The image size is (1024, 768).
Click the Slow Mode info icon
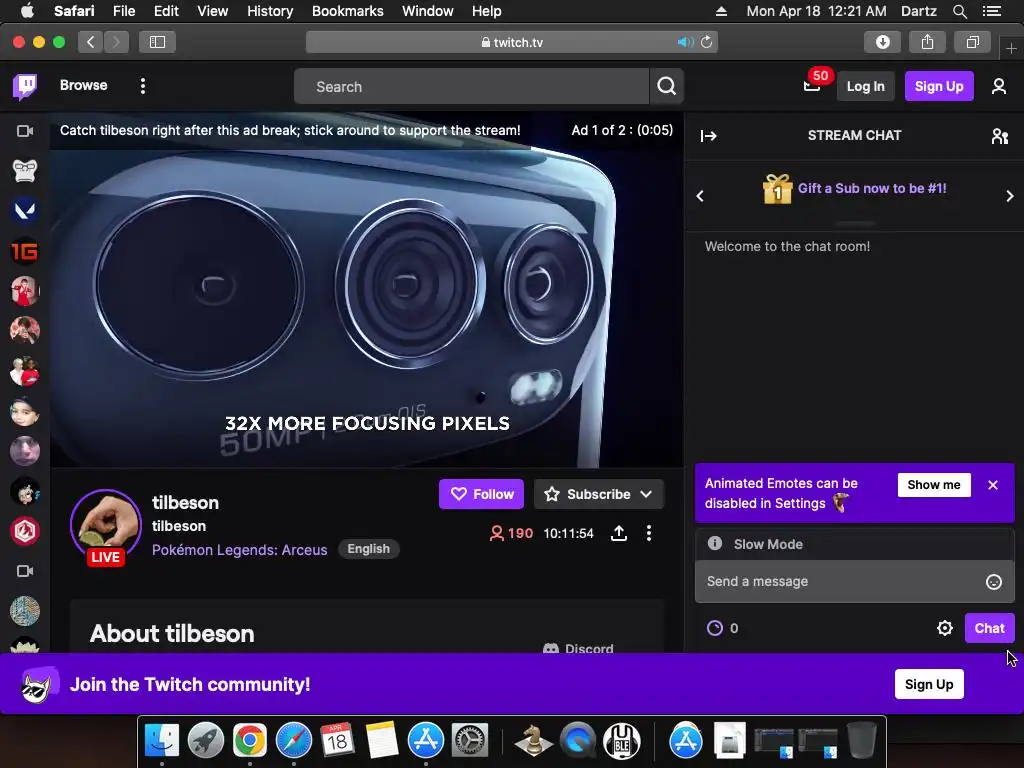[715, 543]
